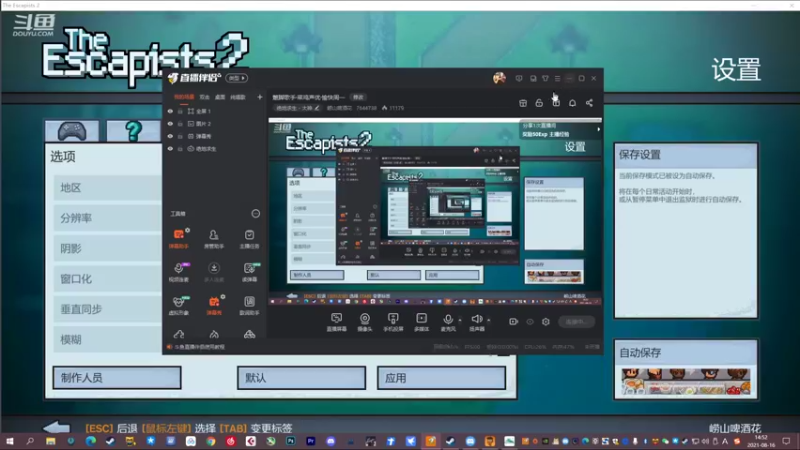Image resolution: width=800 pixels, height=450 pixels.
Task: Toggle lock on 绝地求生 source row
Action: (x=180, y=149)
